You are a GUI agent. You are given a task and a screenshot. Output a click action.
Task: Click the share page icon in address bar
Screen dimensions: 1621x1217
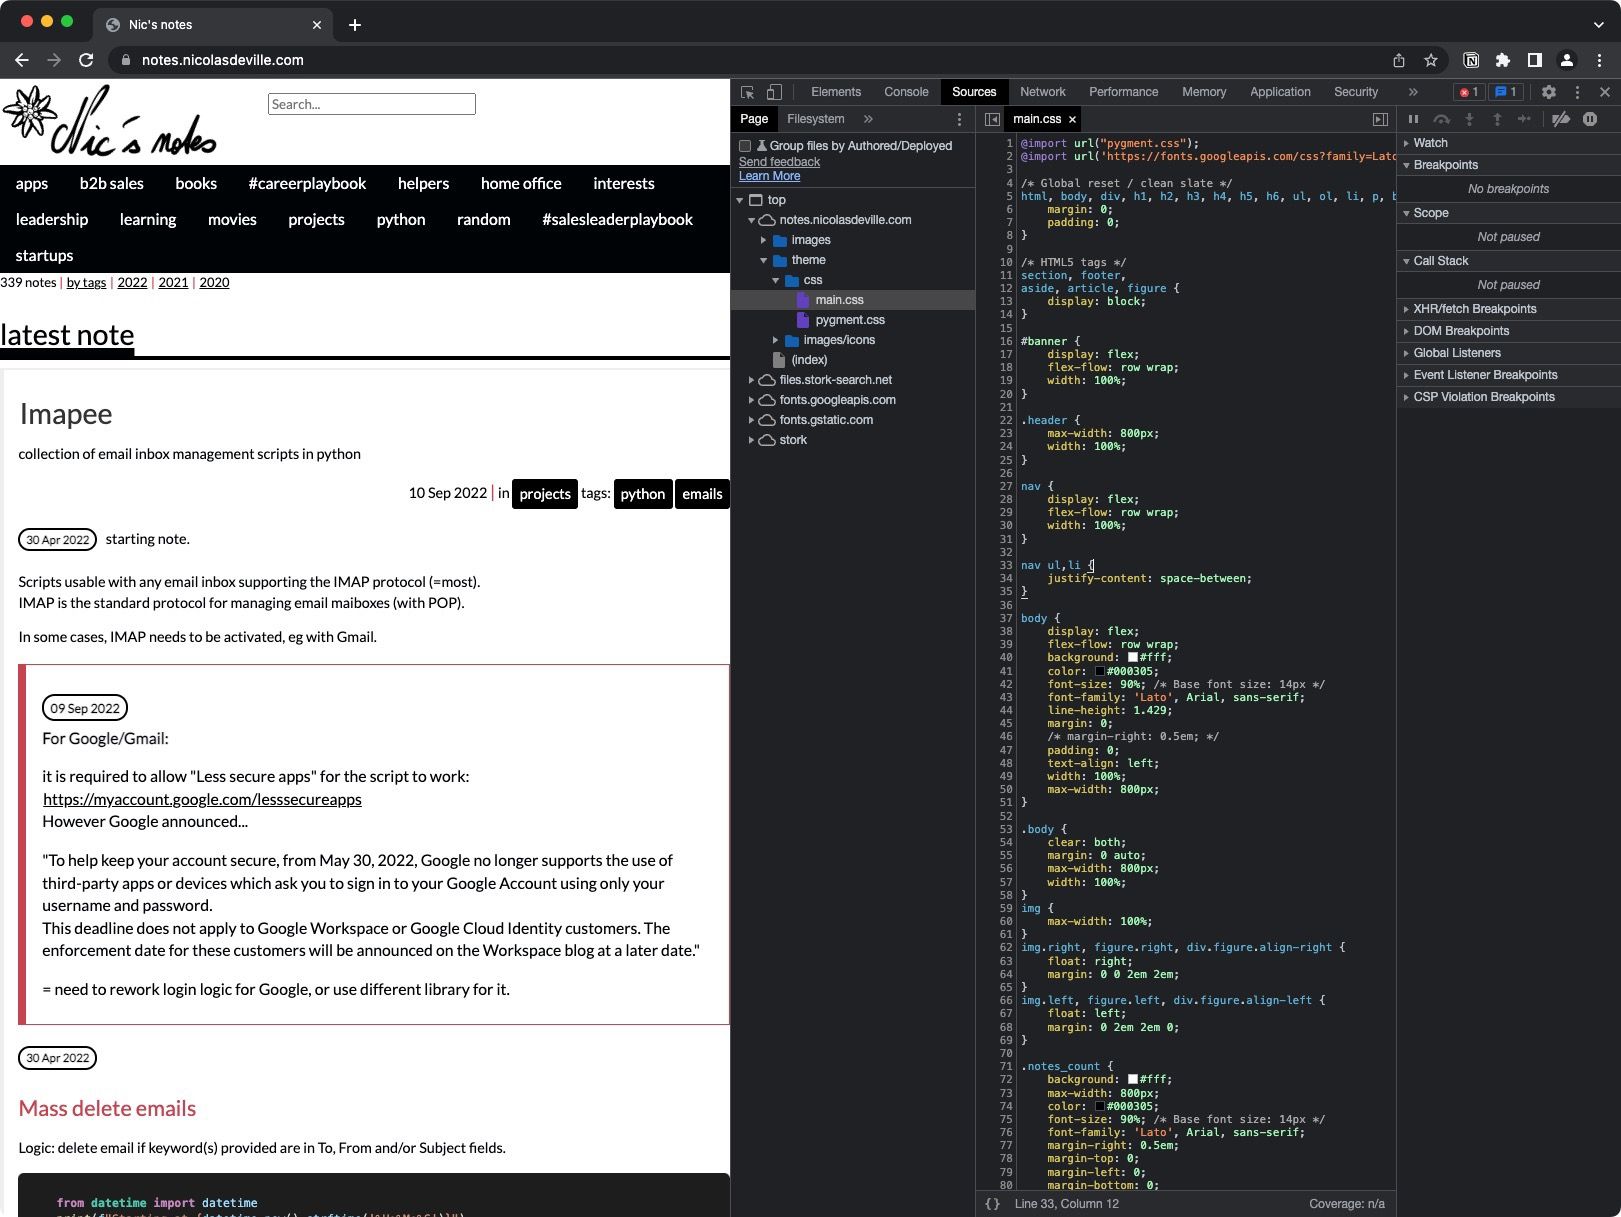pyautogui.click(x=1399, y=60)
